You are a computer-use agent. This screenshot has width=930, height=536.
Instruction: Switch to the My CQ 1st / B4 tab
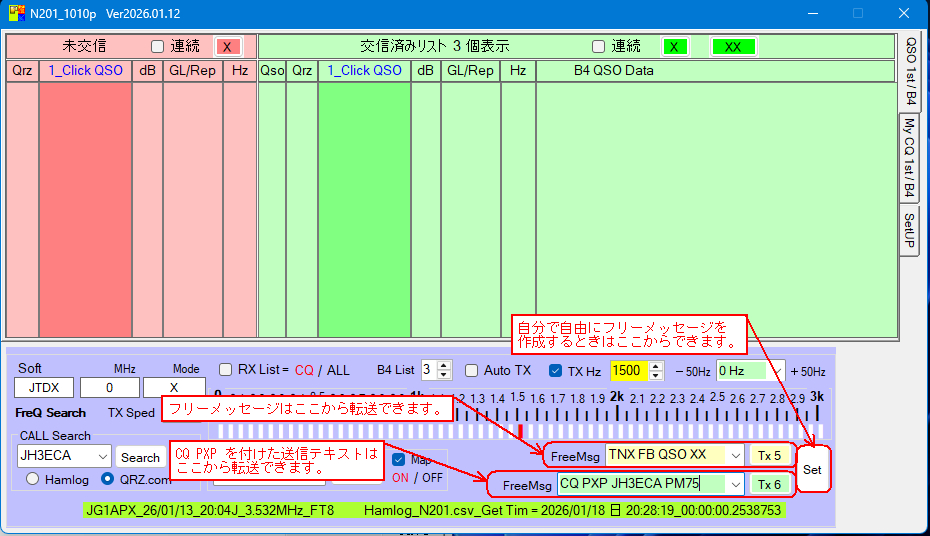(x=909, y=157)
